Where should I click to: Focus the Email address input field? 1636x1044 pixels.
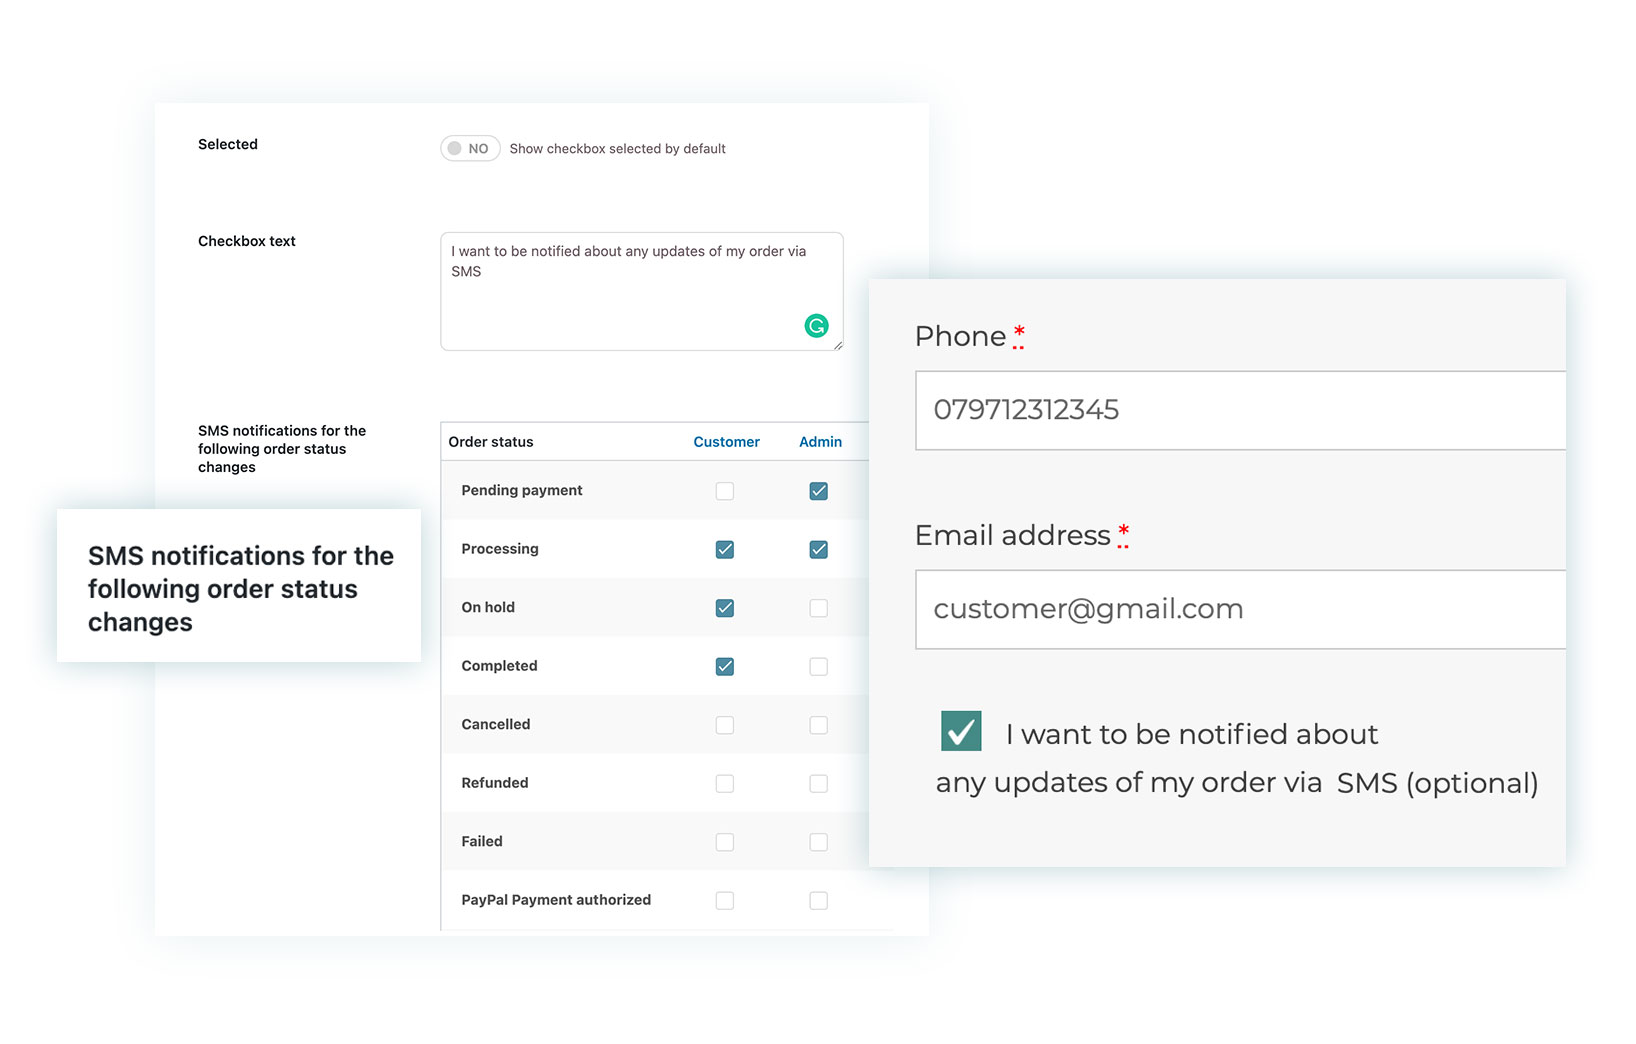click(x=1240, y=609)
